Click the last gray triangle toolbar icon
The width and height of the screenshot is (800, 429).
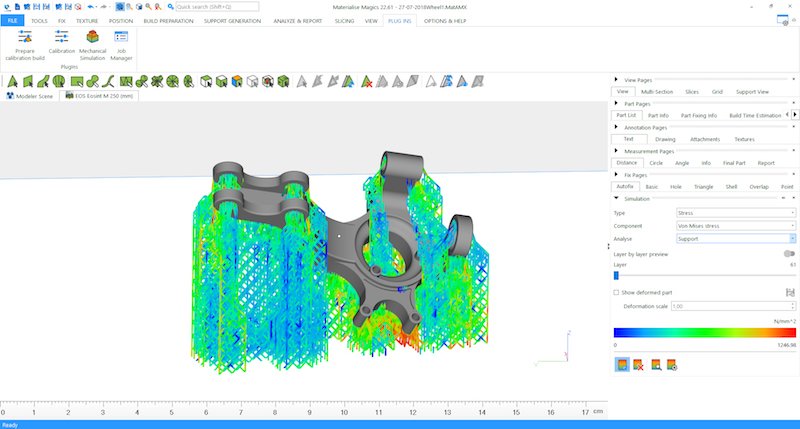478,81
